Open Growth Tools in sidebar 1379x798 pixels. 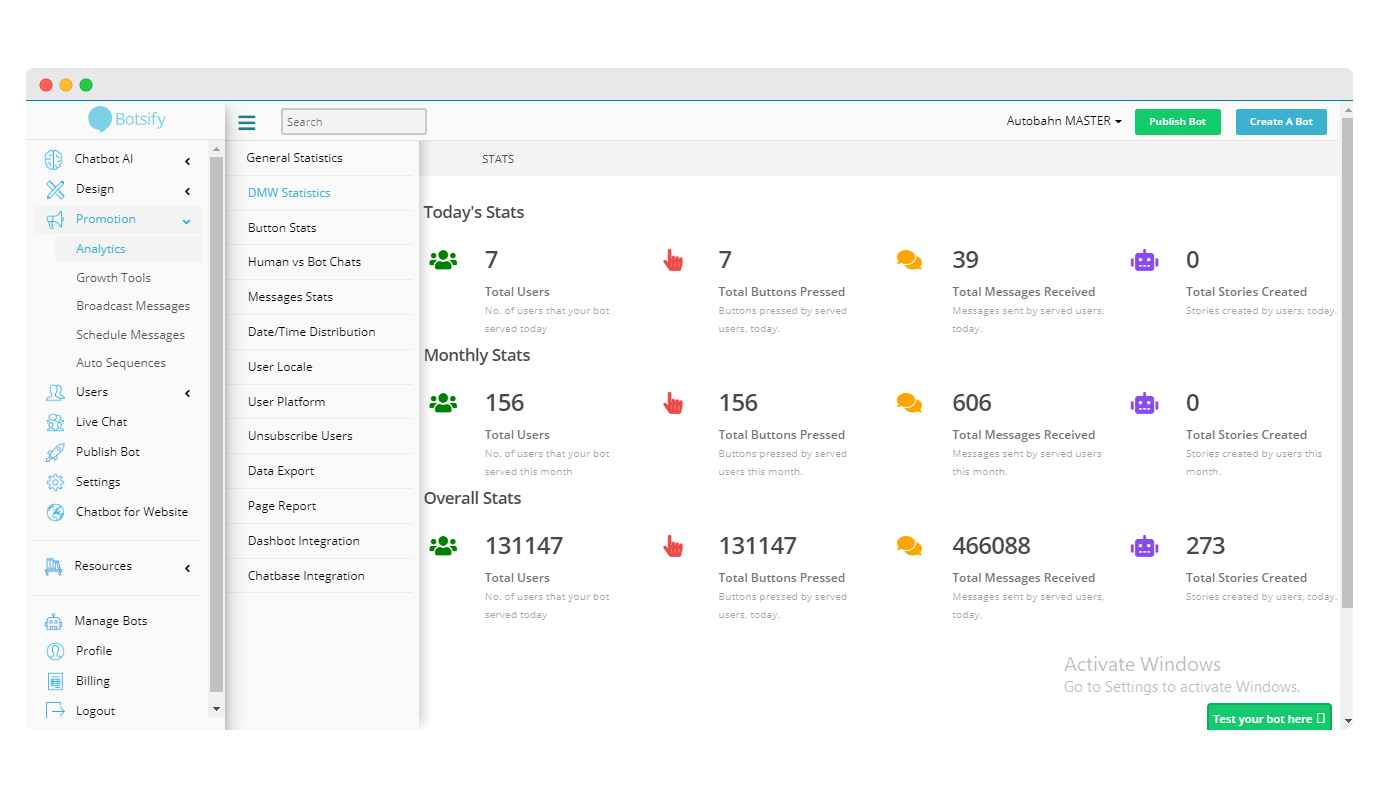coord(113,278)
